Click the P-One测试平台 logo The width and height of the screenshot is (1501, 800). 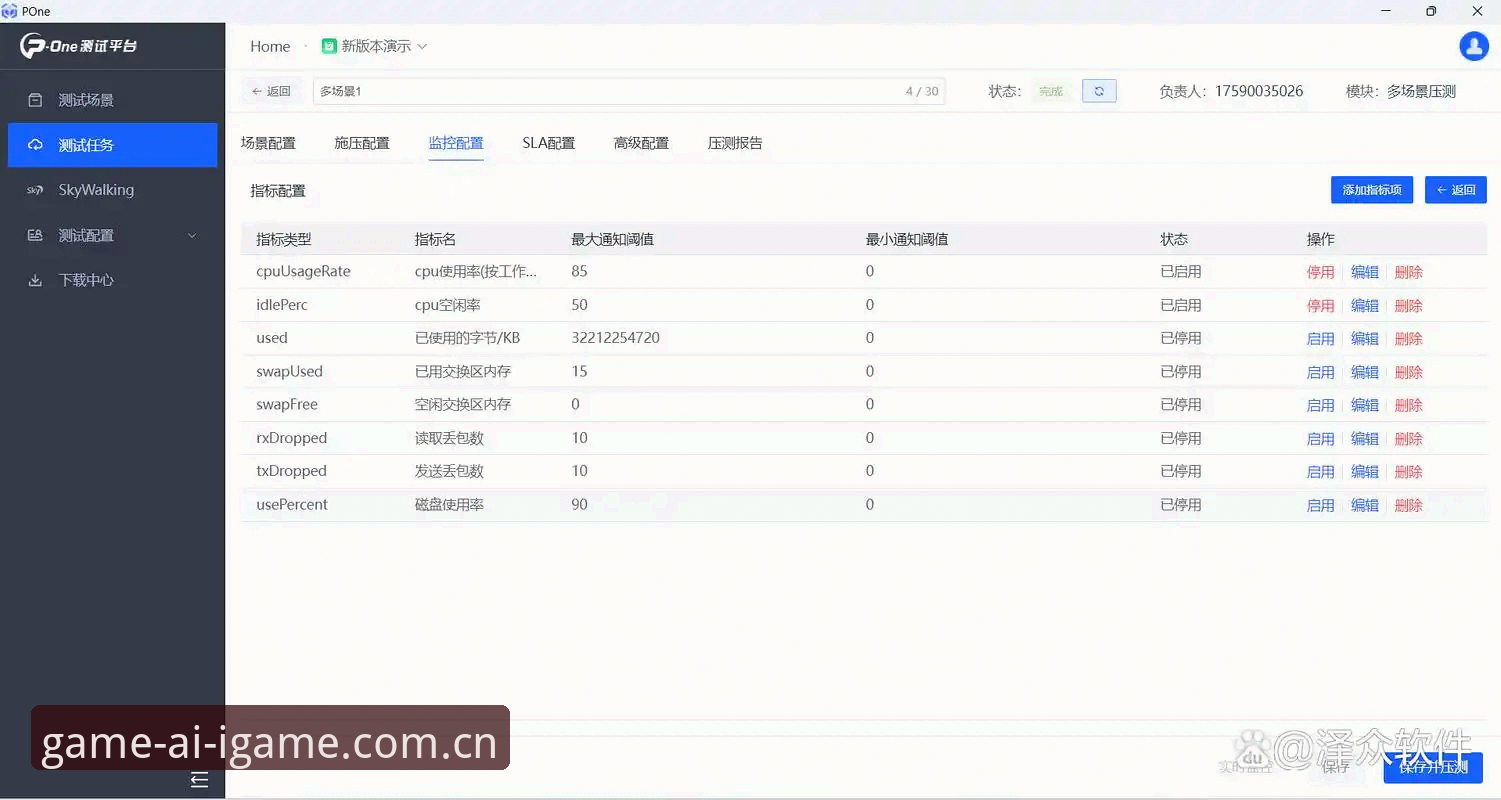point(79,46)
